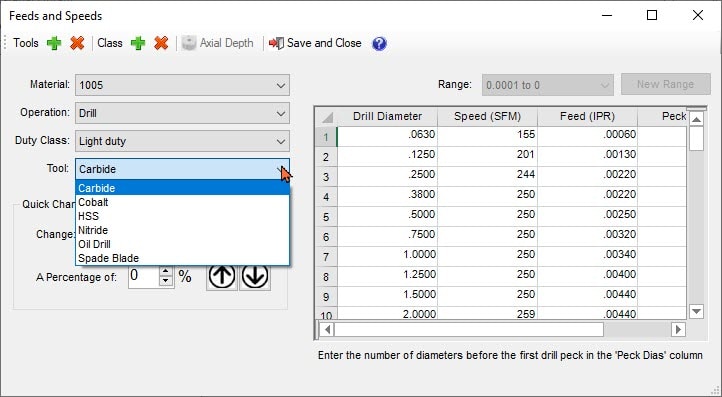The image size is (722, 397).
Task: Add a new tool with green plus
Action: point(54,43)
